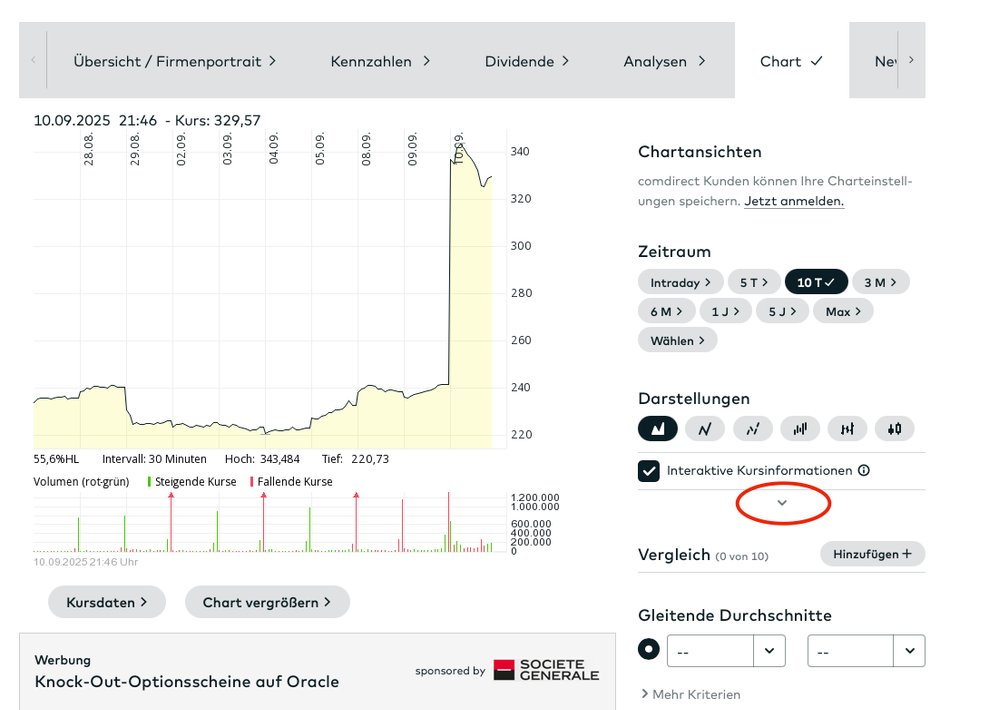
Task: Pick the OHLC chart style
Action: (x=847, y=429)
